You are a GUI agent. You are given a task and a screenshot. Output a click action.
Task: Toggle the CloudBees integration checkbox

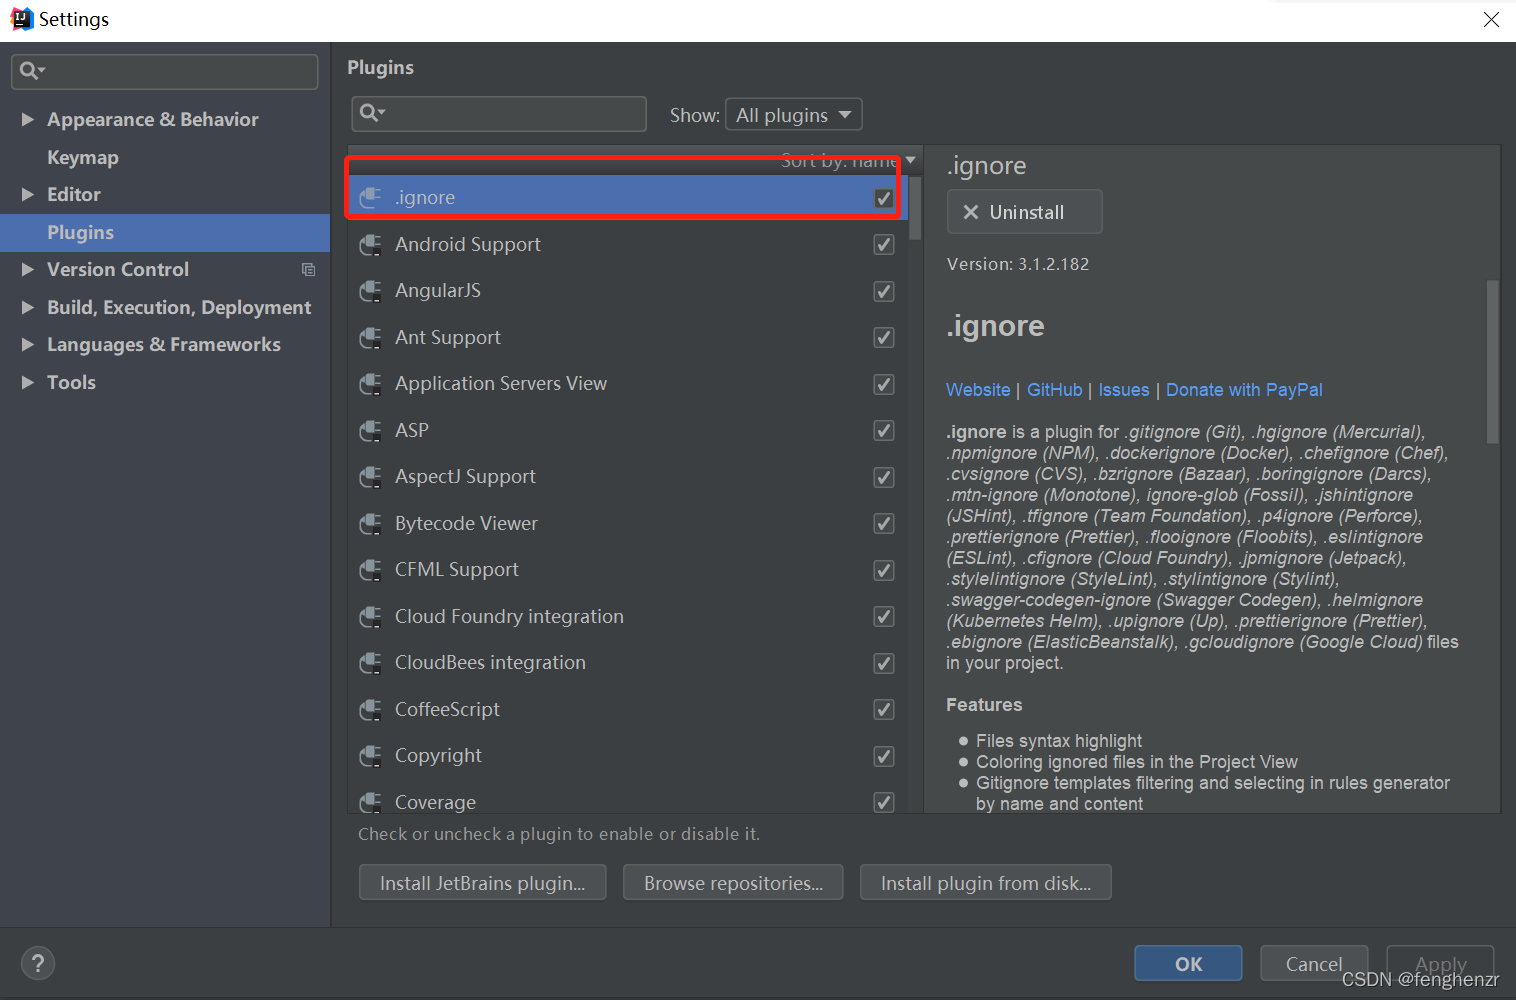click(884, 663)
